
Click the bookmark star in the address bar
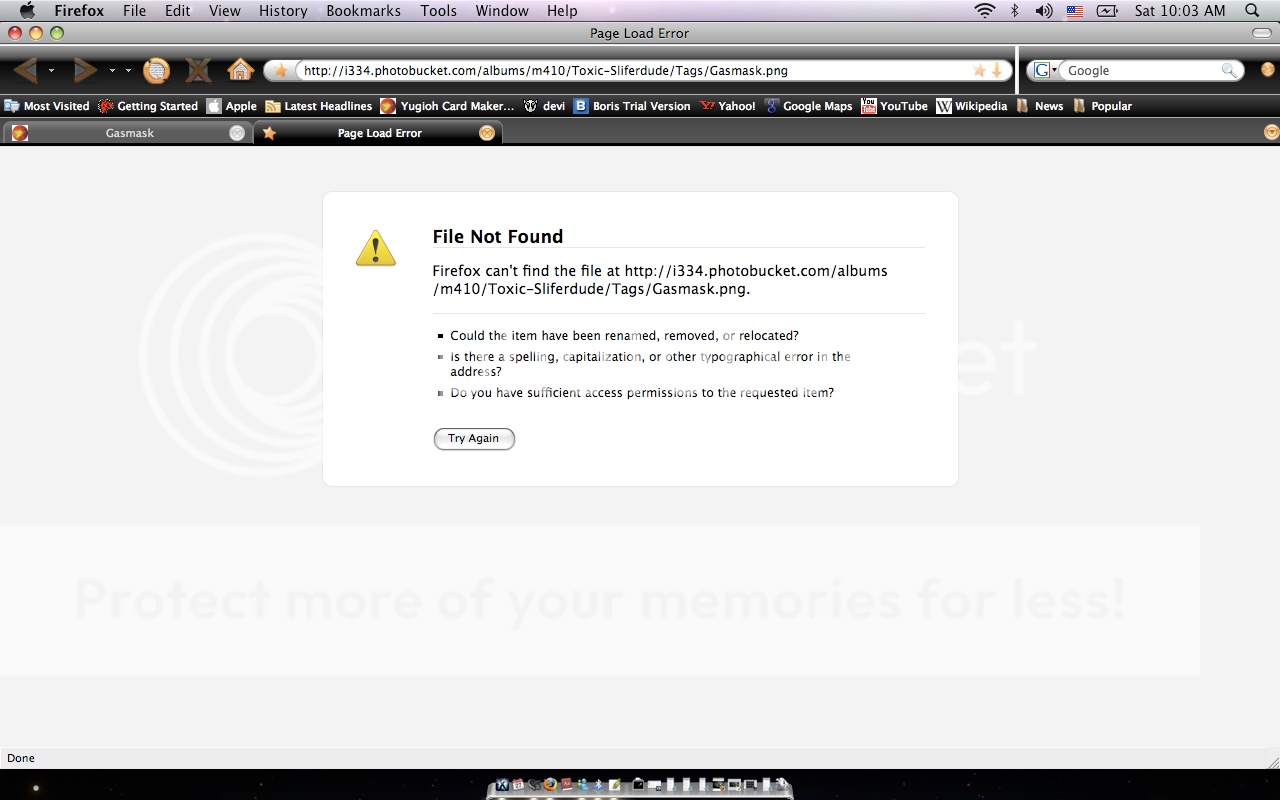point(979,71)
